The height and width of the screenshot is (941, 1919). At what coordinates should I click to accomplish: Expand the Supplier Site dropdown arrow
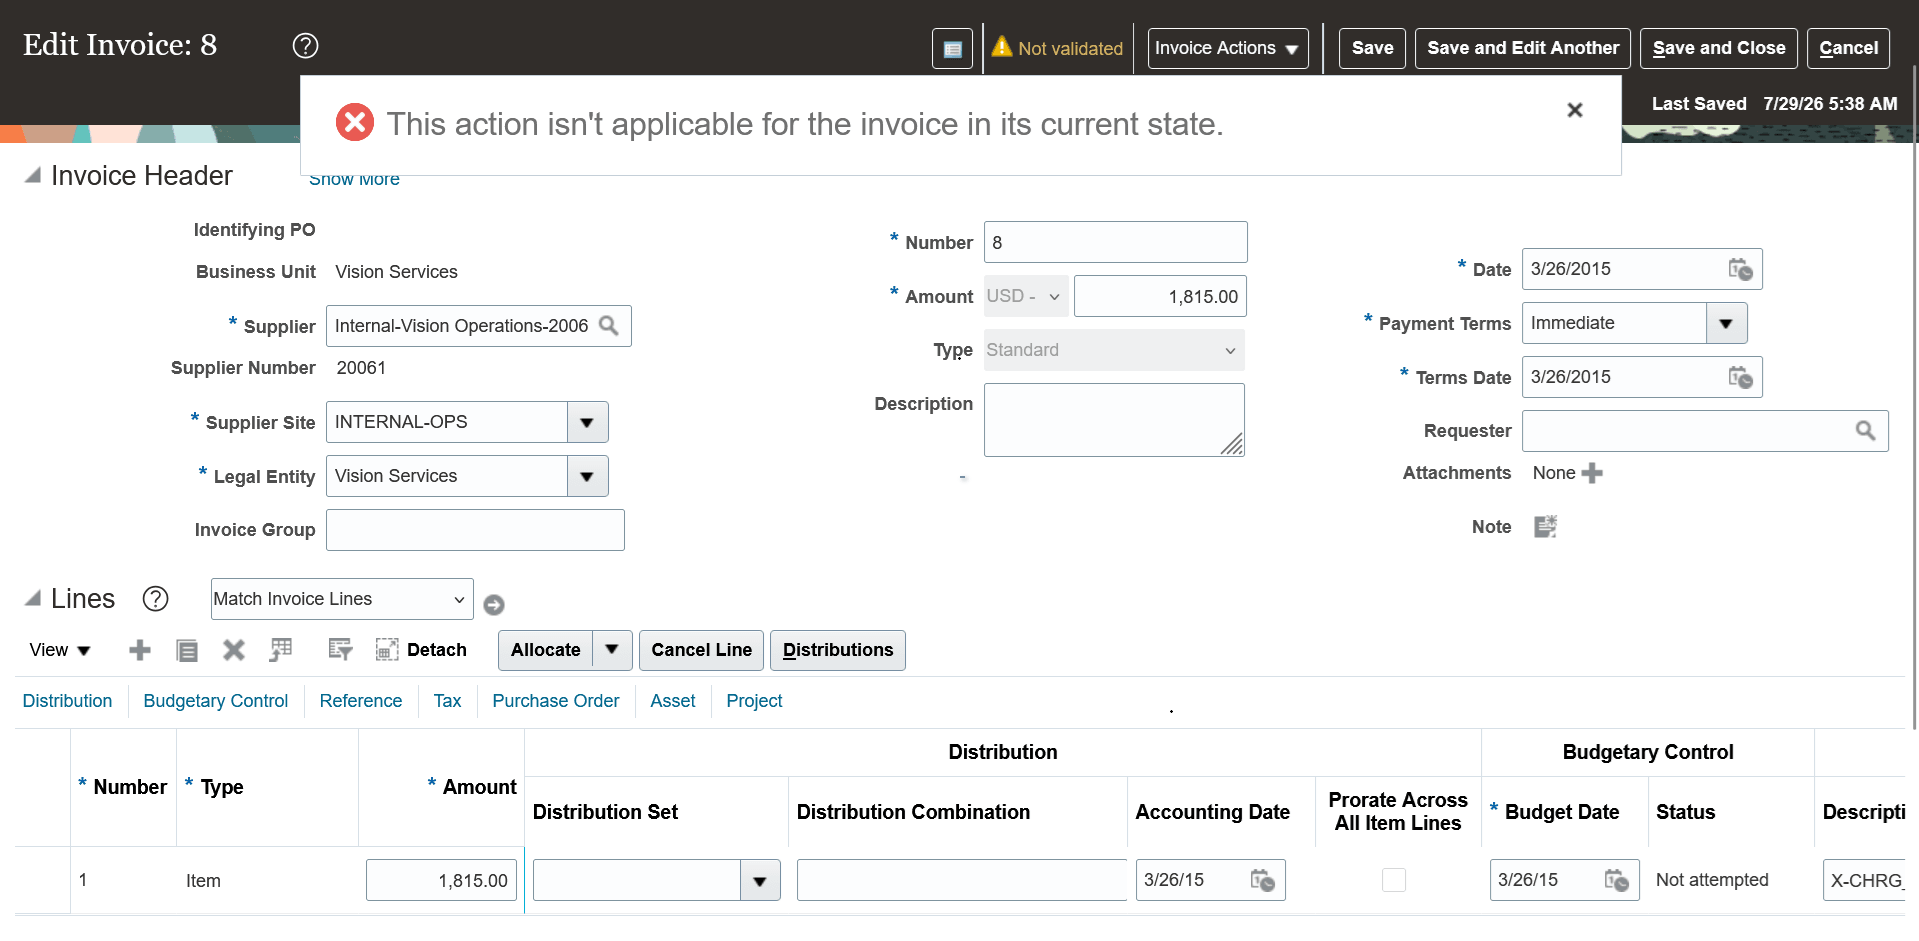point(587,422)
